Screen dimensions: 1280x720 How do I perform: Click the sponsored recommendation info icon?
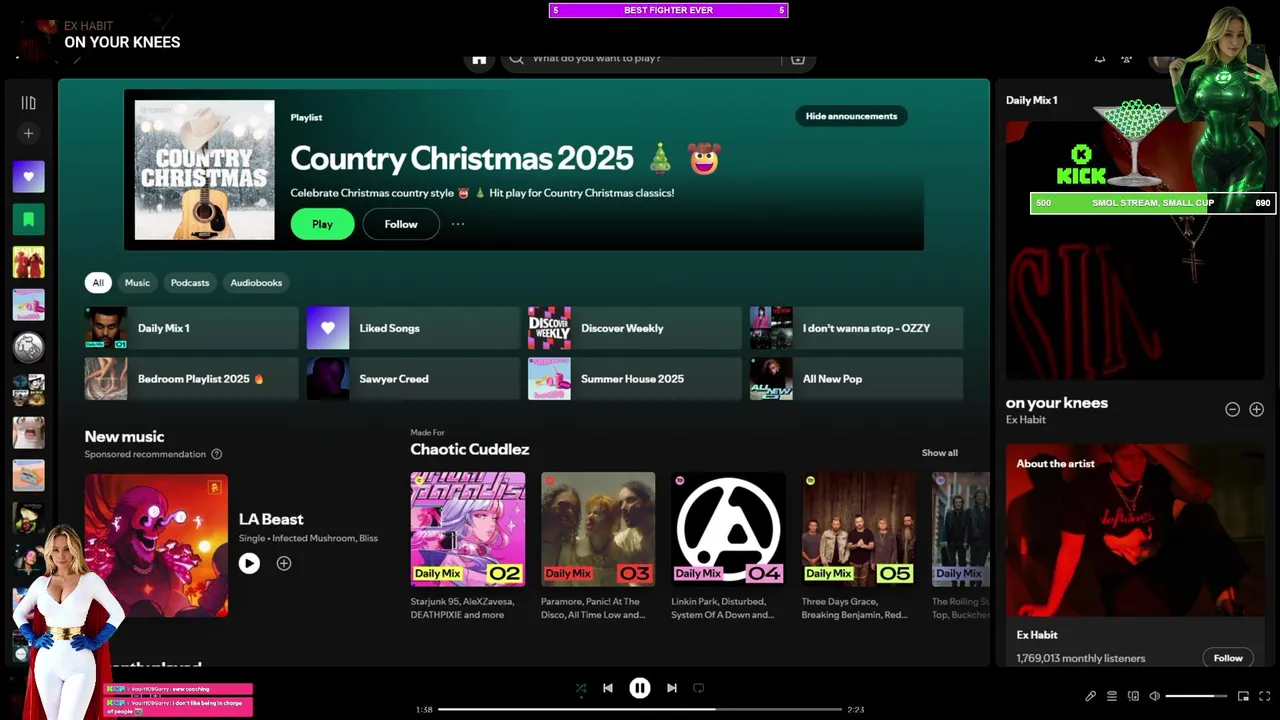pos(216,454)
